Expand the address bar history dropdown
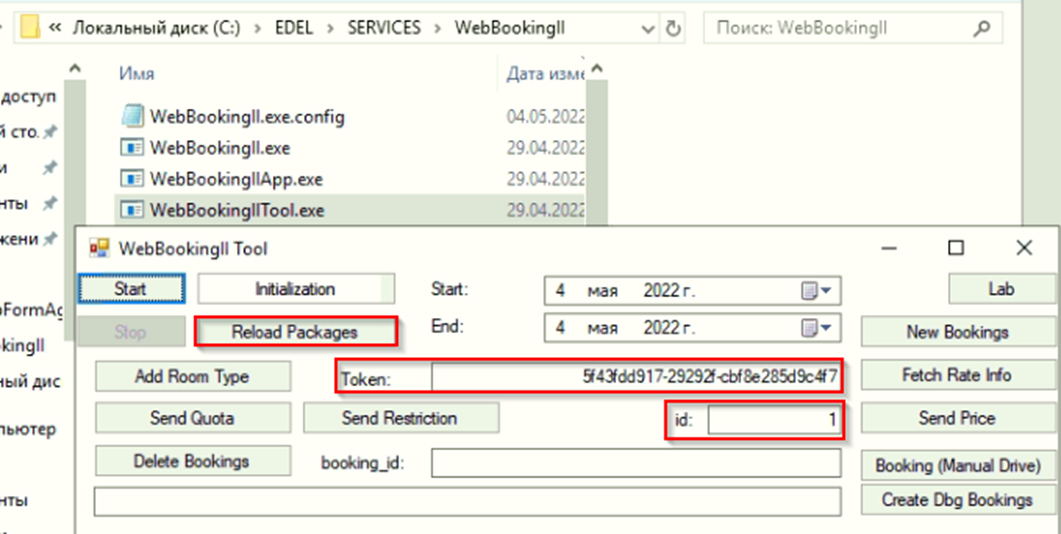 click(645, 28)
